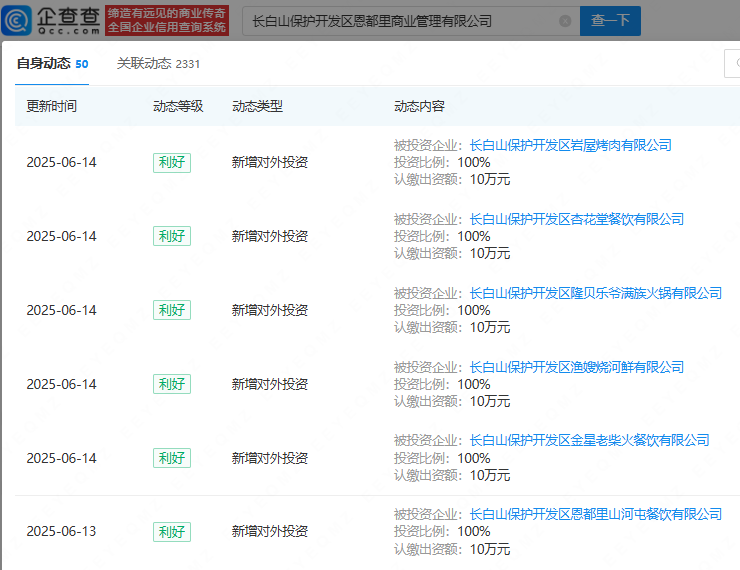The height and width of the screenshot is (570, 740).
Task: Select the date 2025-06-13
Action: tap(61, 531)
